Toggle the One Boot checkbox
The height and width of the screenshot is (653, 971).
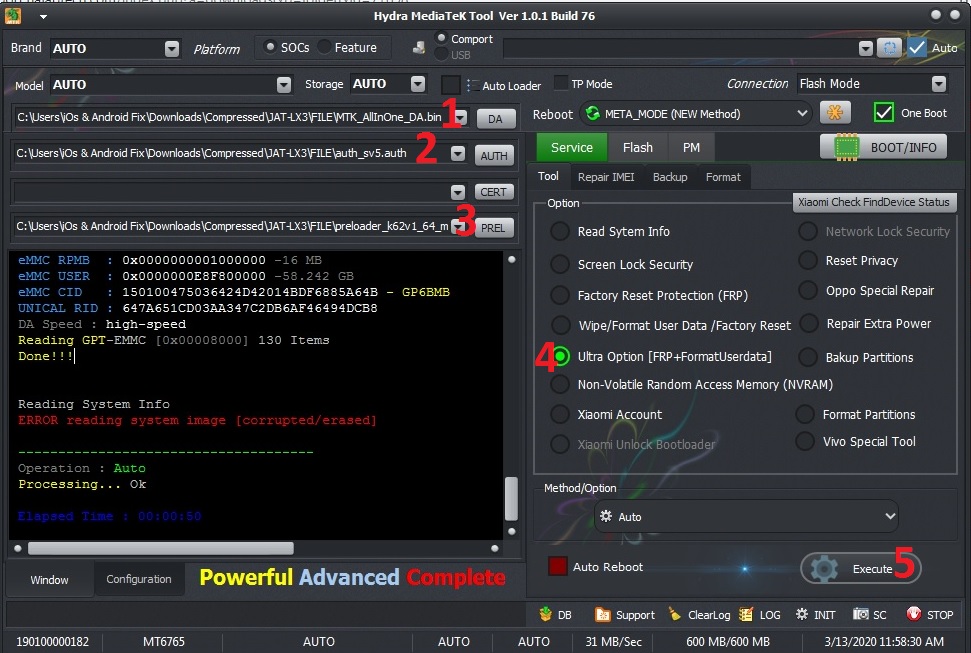coord(883,113)
